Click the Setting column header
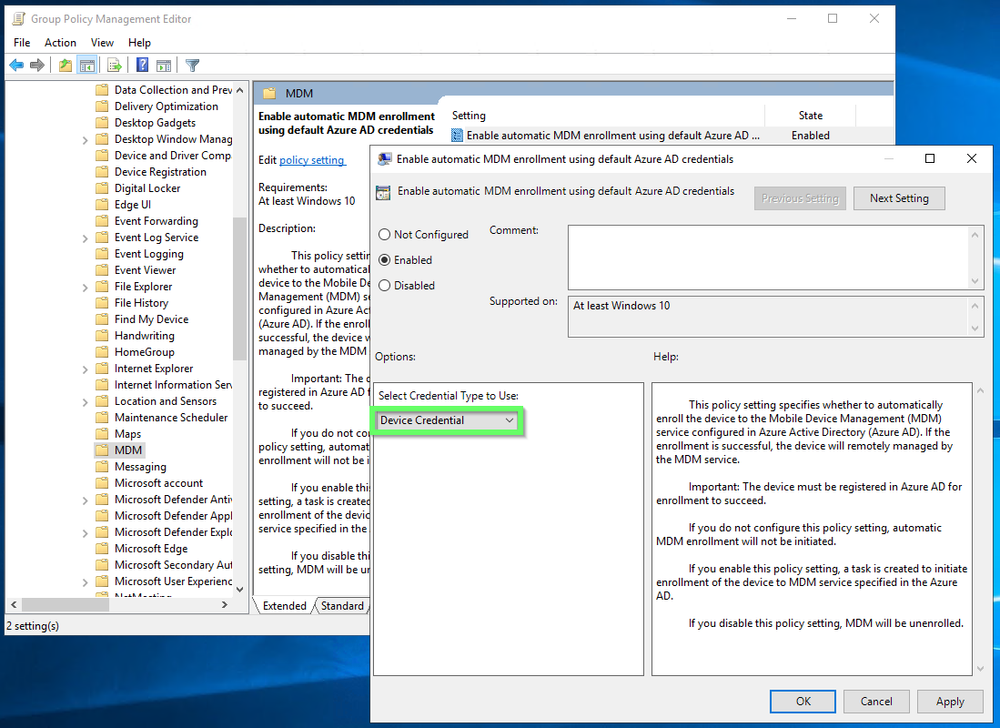 469,115
